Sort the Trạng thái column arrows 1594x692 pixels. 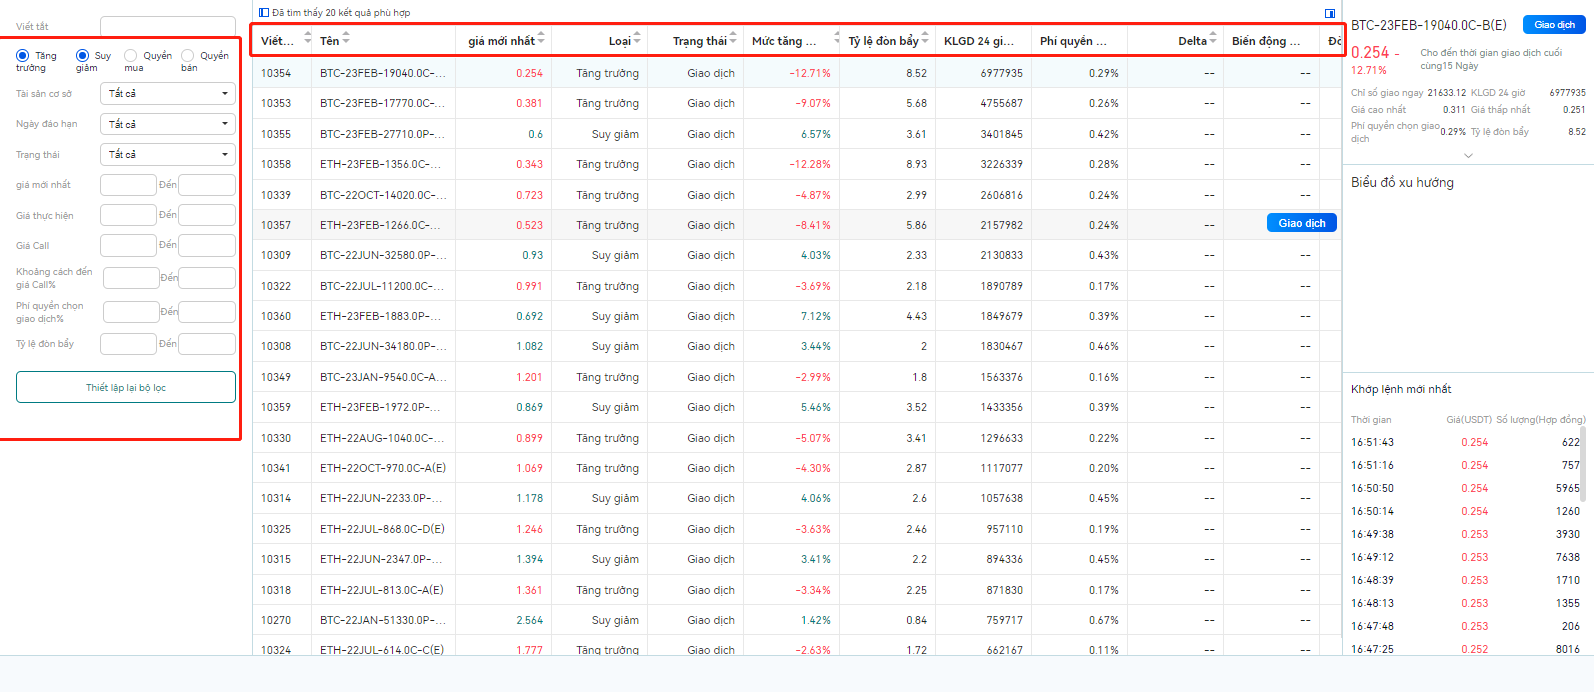click(733, 40)
